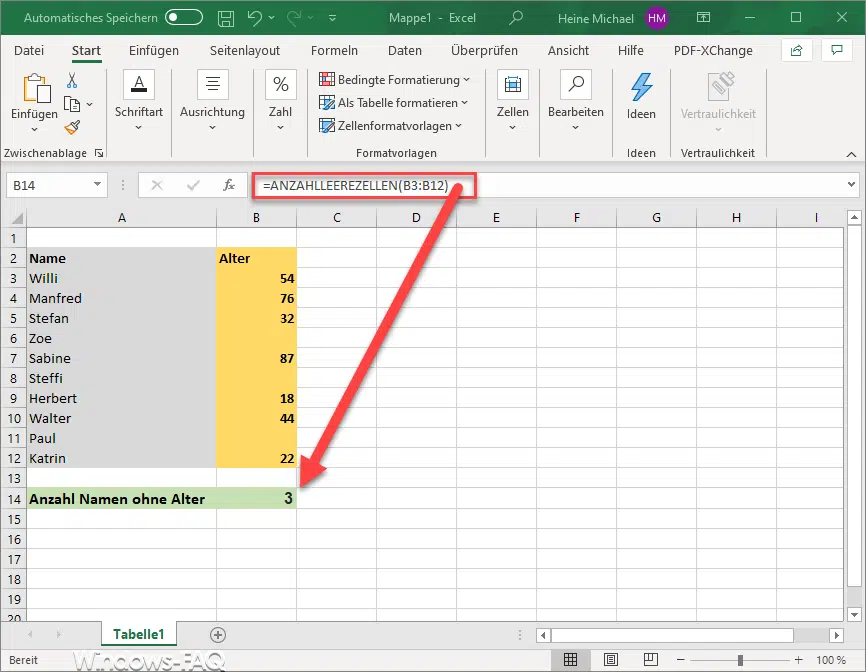Switch to Page Layout view button

click(609, 660)
